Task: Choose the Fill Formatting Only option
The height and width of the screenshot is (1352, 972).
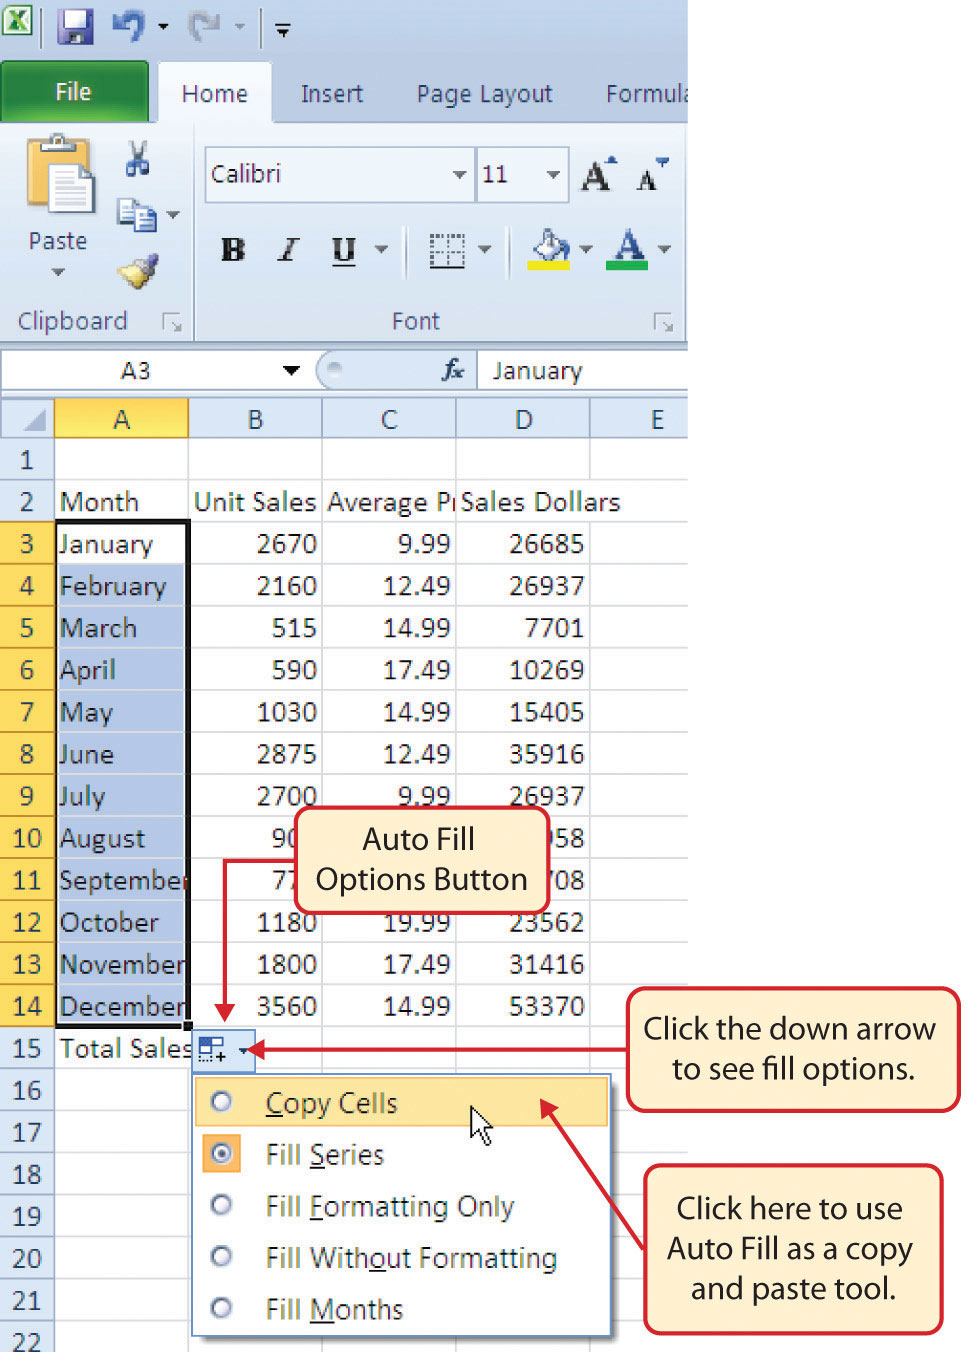Action: pos(221,1206)
